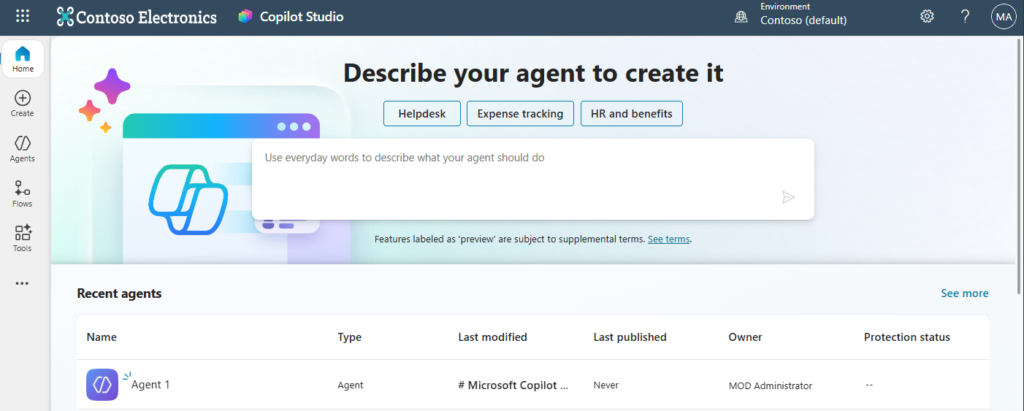Click See more next to Recent agents

coord(964,293)
